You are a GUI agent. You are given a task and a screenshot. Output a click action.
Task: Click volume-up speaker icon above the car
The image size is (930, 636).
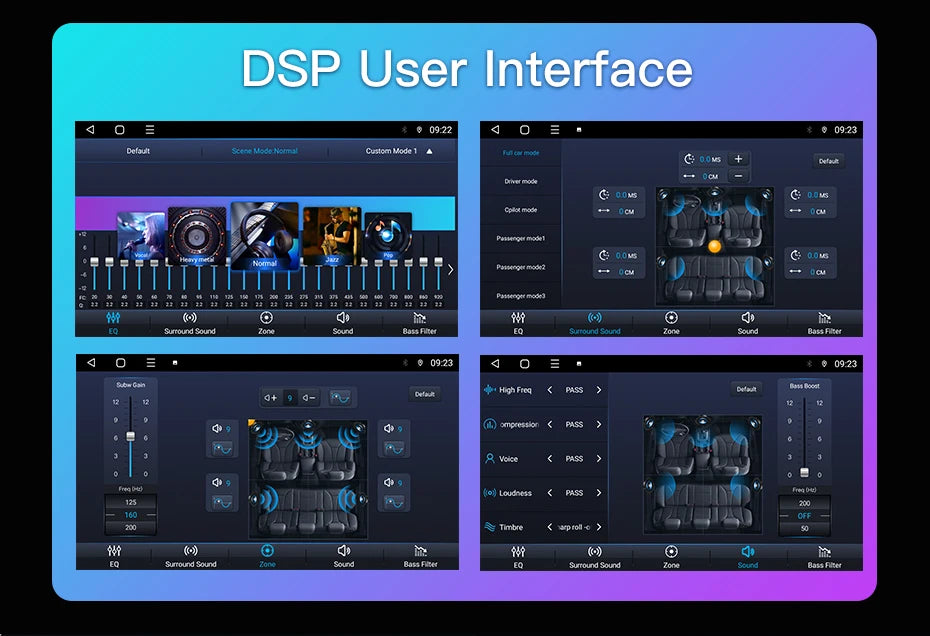[x=270, y=397]
